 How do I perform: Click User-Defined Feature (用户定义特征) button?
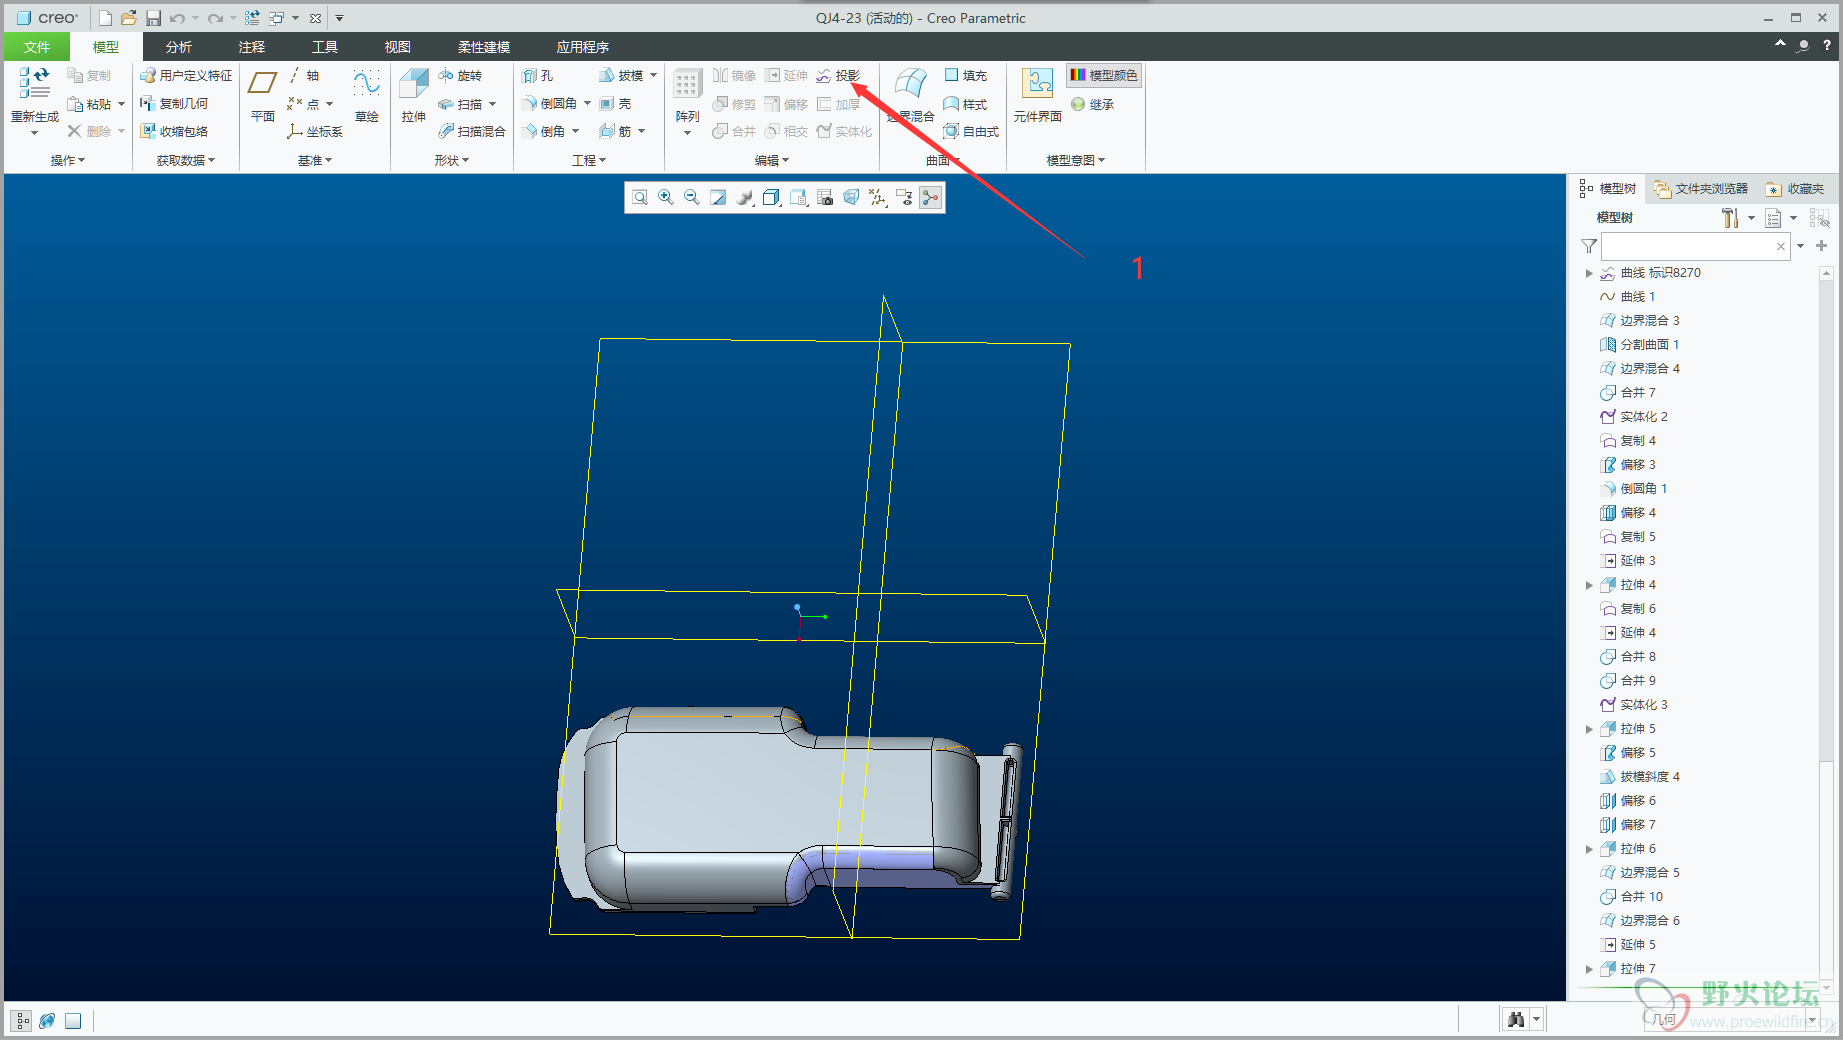point(186,76)
